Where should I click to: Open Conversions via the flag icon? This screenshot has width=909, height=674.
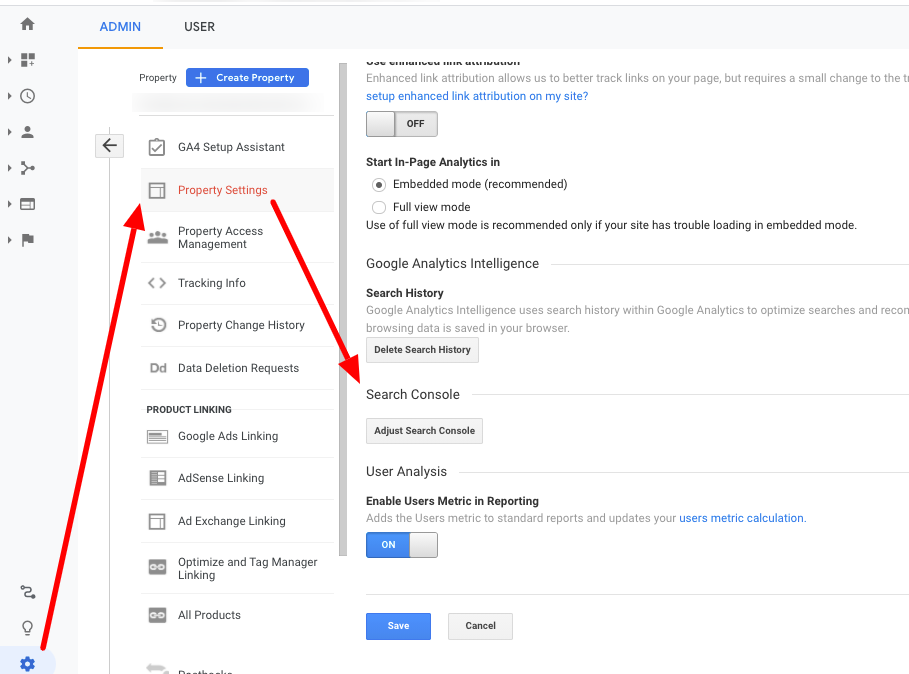[x=28, y=240]
